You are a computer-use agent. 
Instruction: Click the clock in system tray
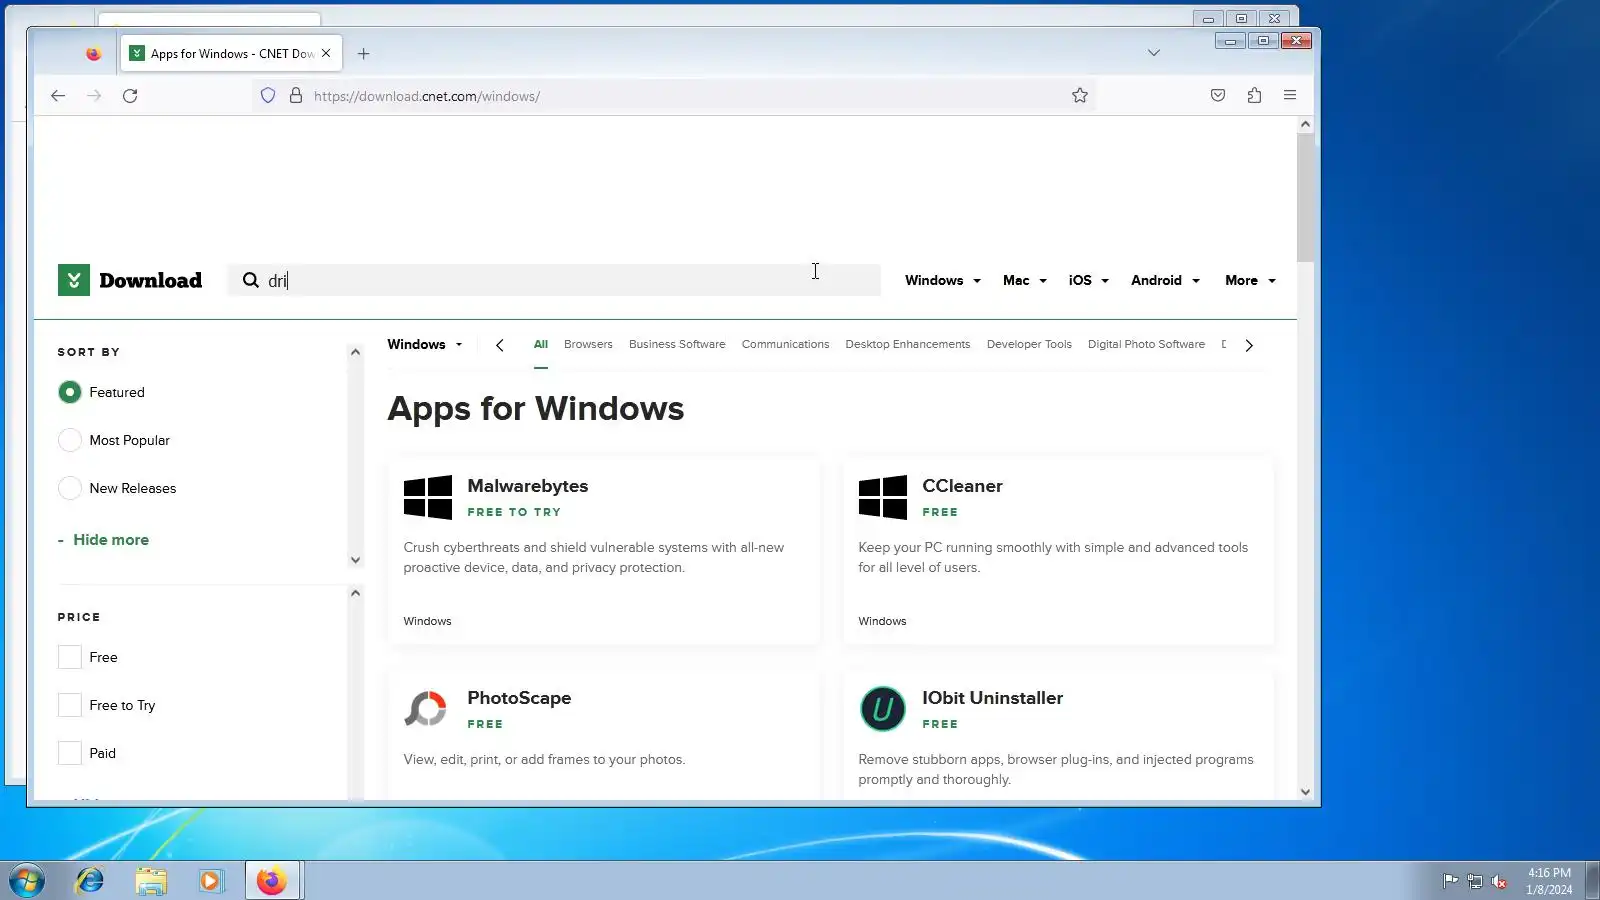click(x=1549, y=881)
